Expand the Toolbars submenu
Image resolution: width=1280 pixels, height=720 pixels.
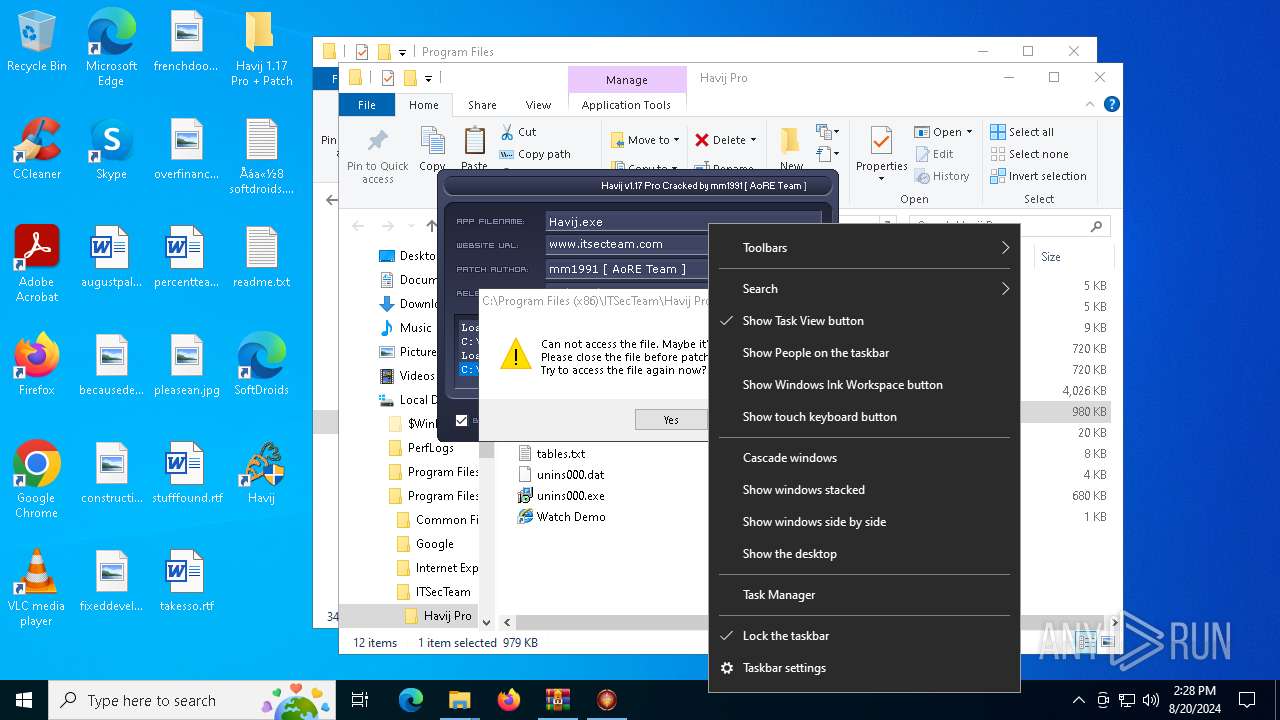[x=864, y=248]
